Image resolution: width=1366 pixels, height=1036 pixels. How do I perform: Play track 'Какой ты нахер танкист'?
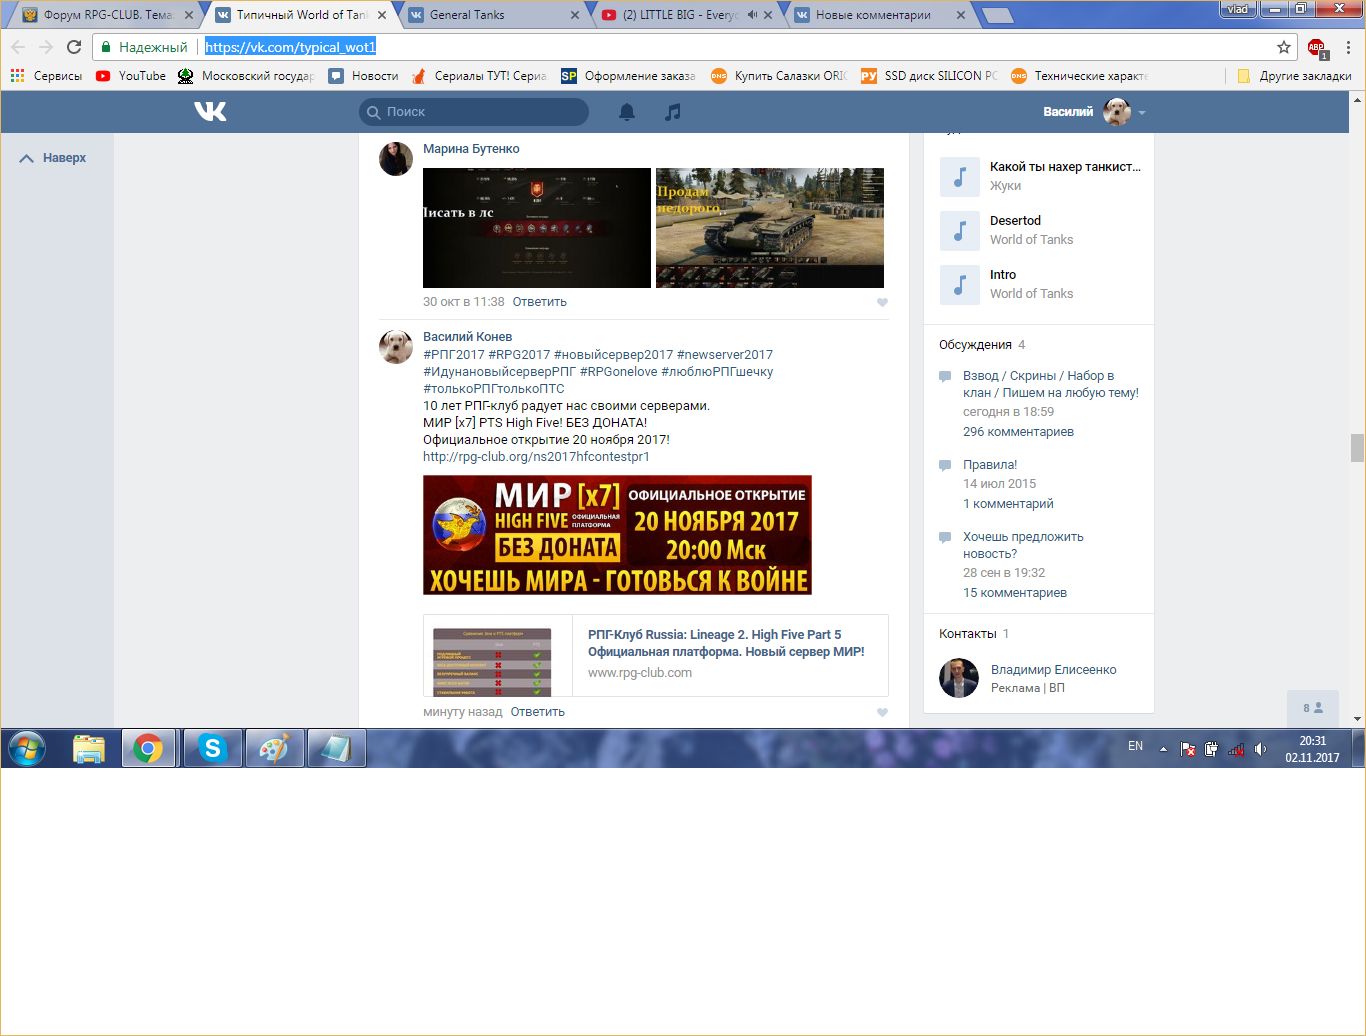[x=959, y=177]
